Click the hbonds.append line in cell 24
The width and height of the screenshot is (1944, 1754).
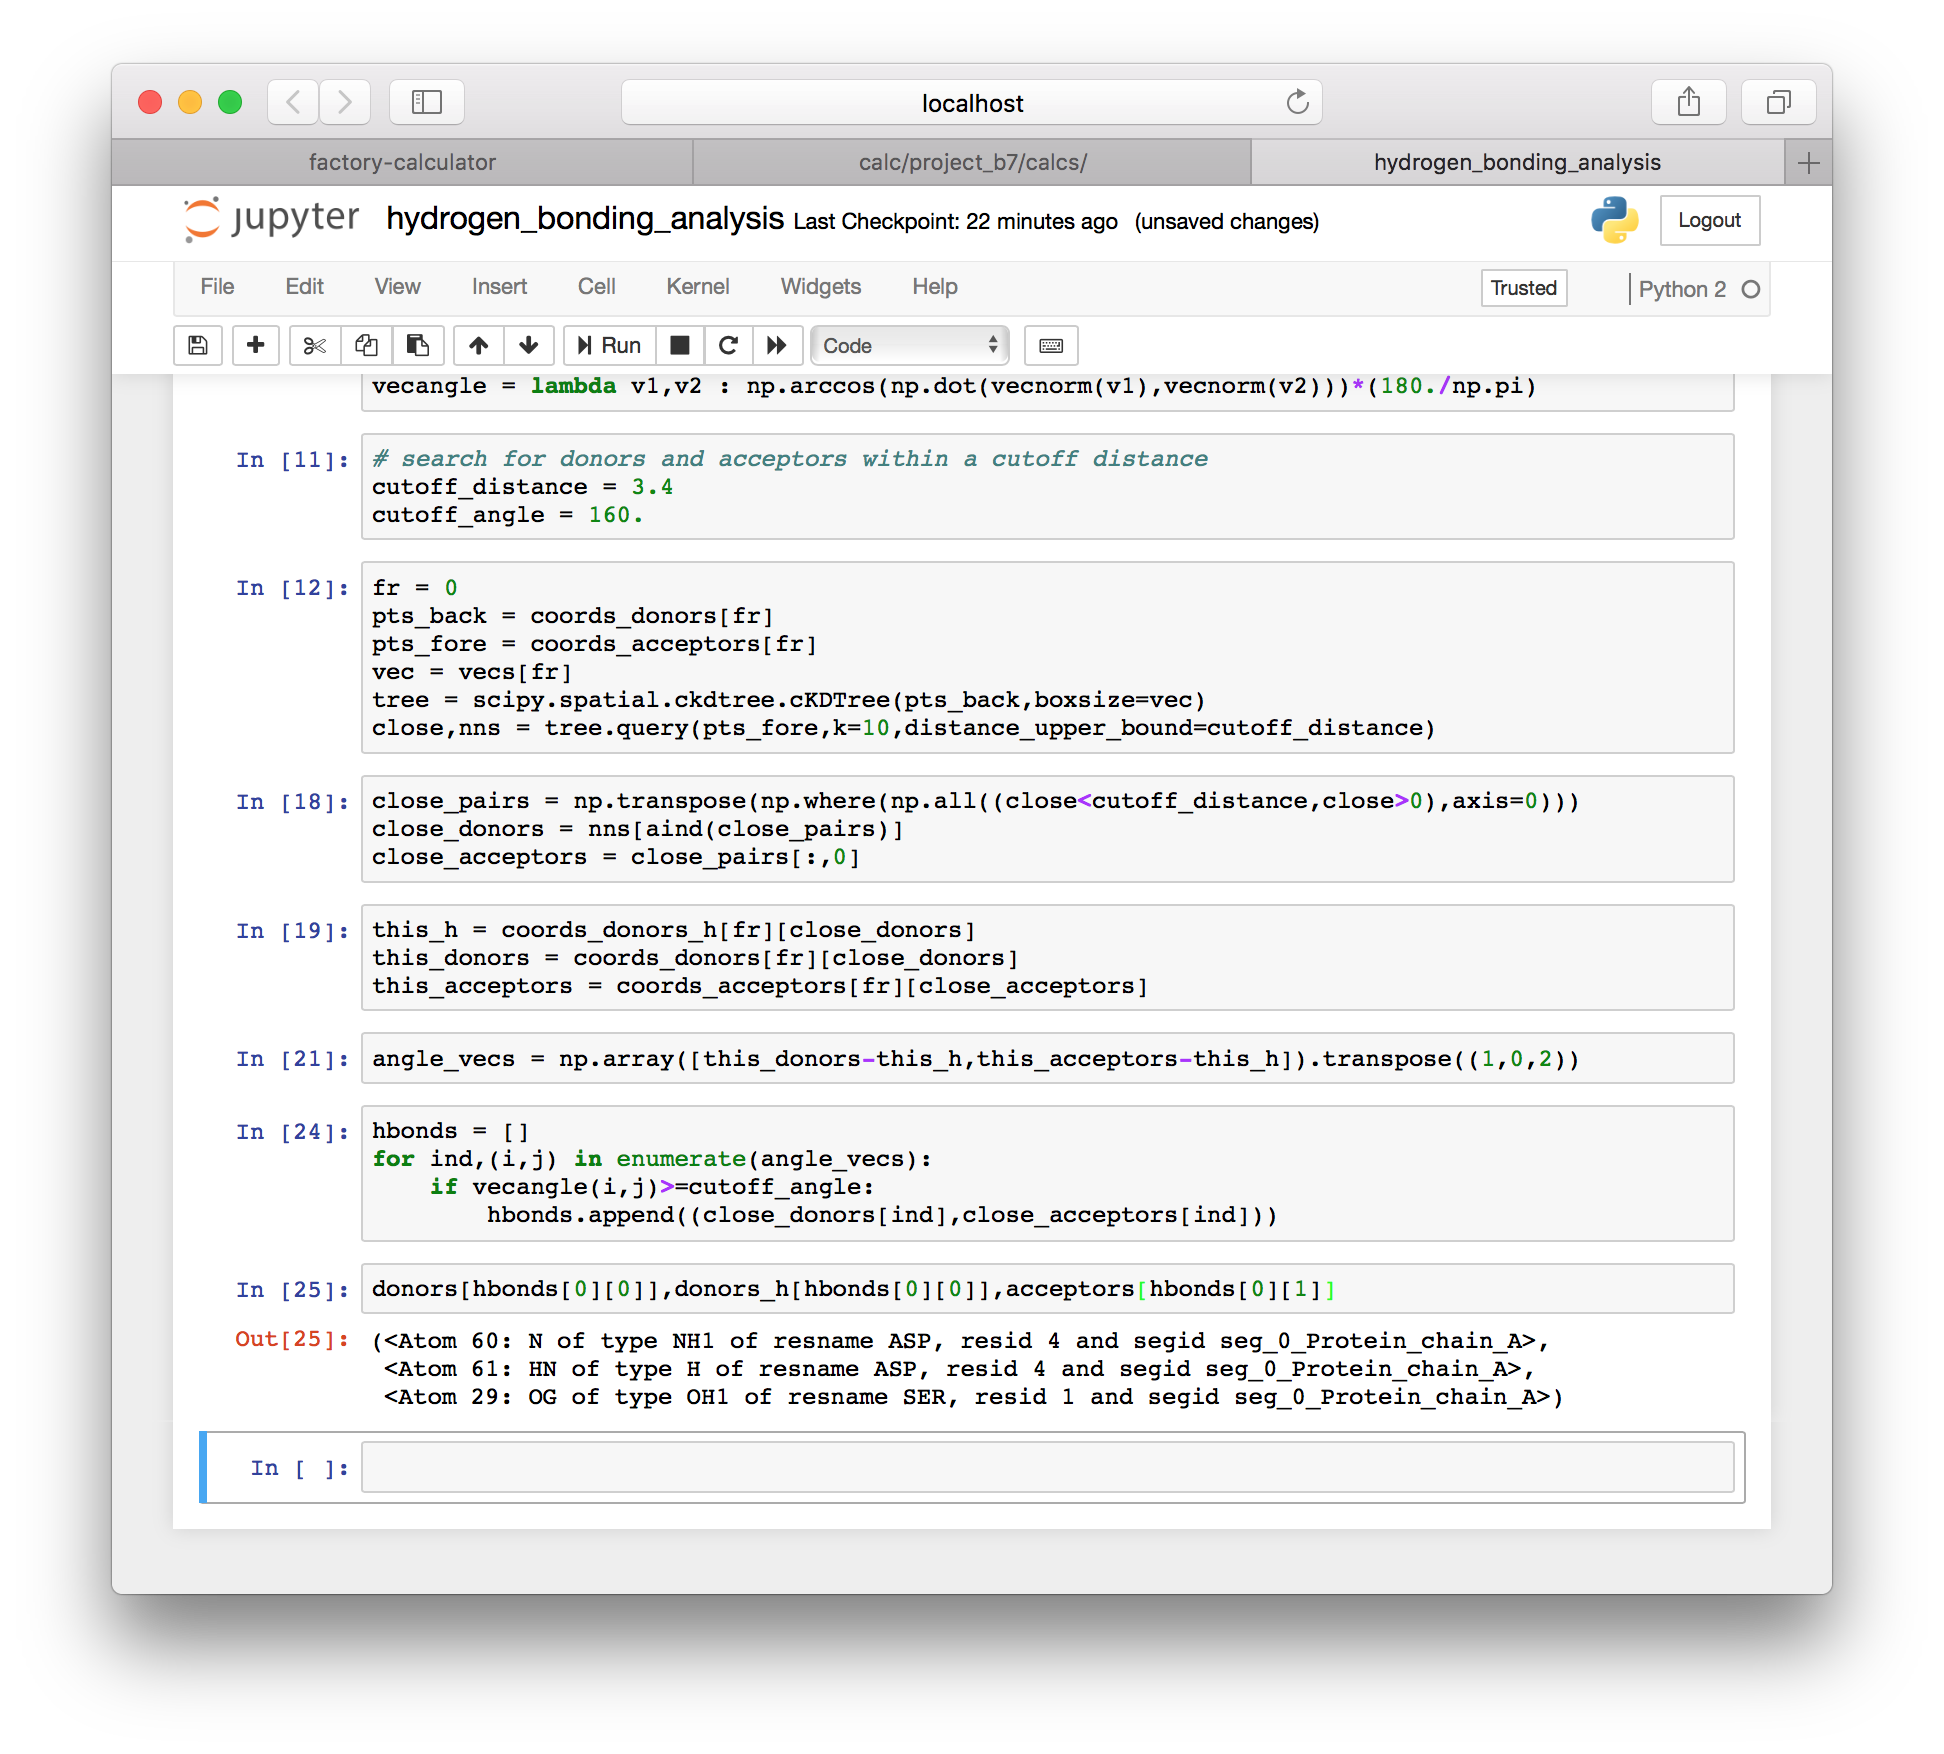pos(882,1215)
